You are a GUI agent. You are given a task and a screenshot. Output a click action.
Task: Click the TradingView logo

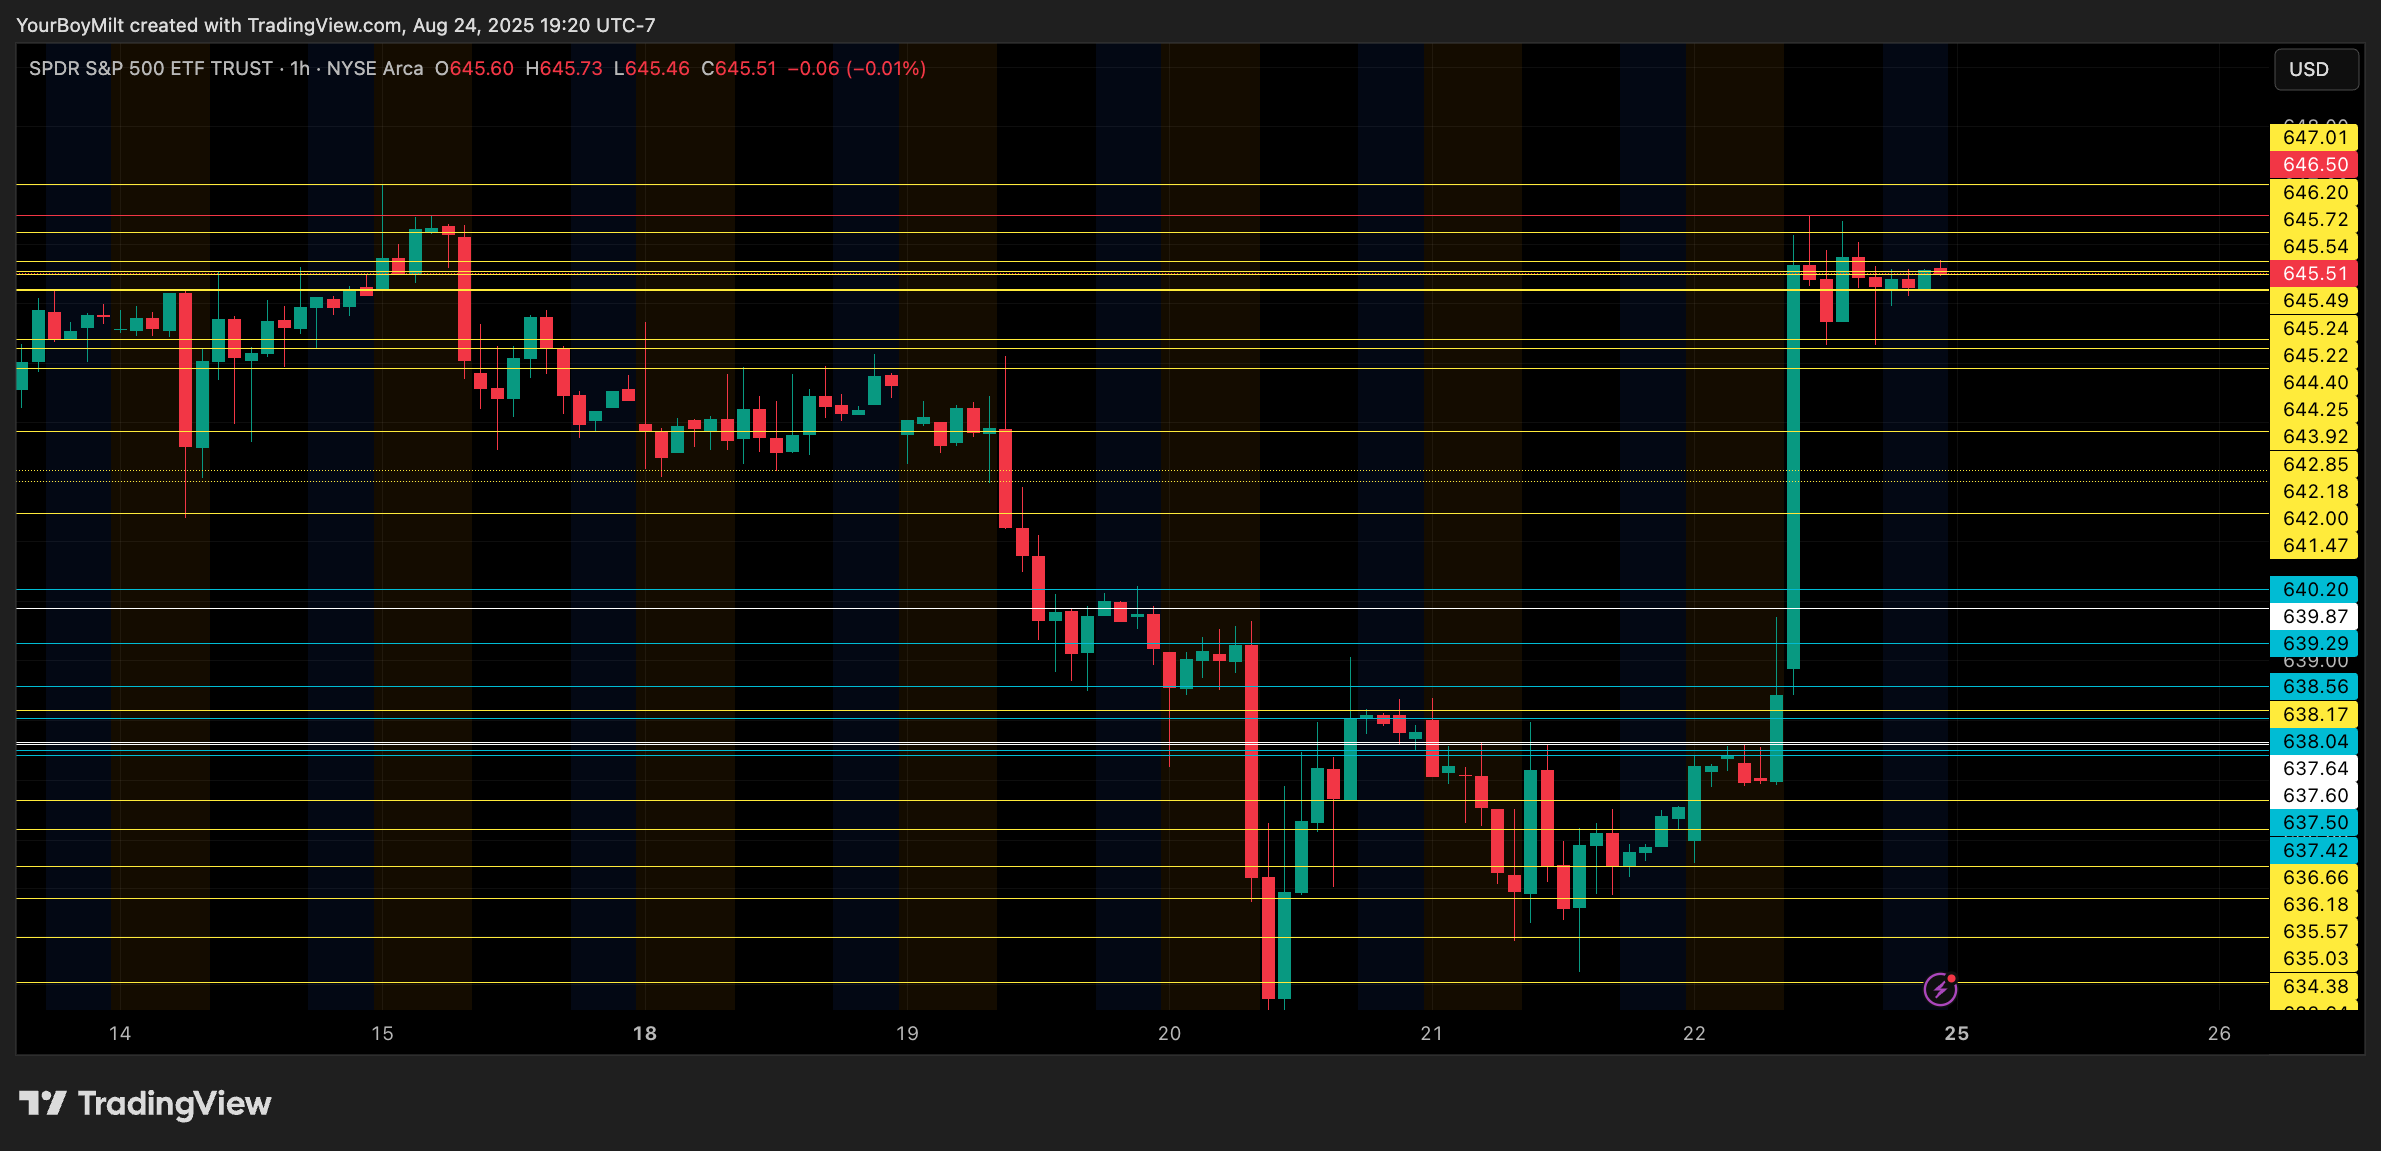(x=145, y=1103)
